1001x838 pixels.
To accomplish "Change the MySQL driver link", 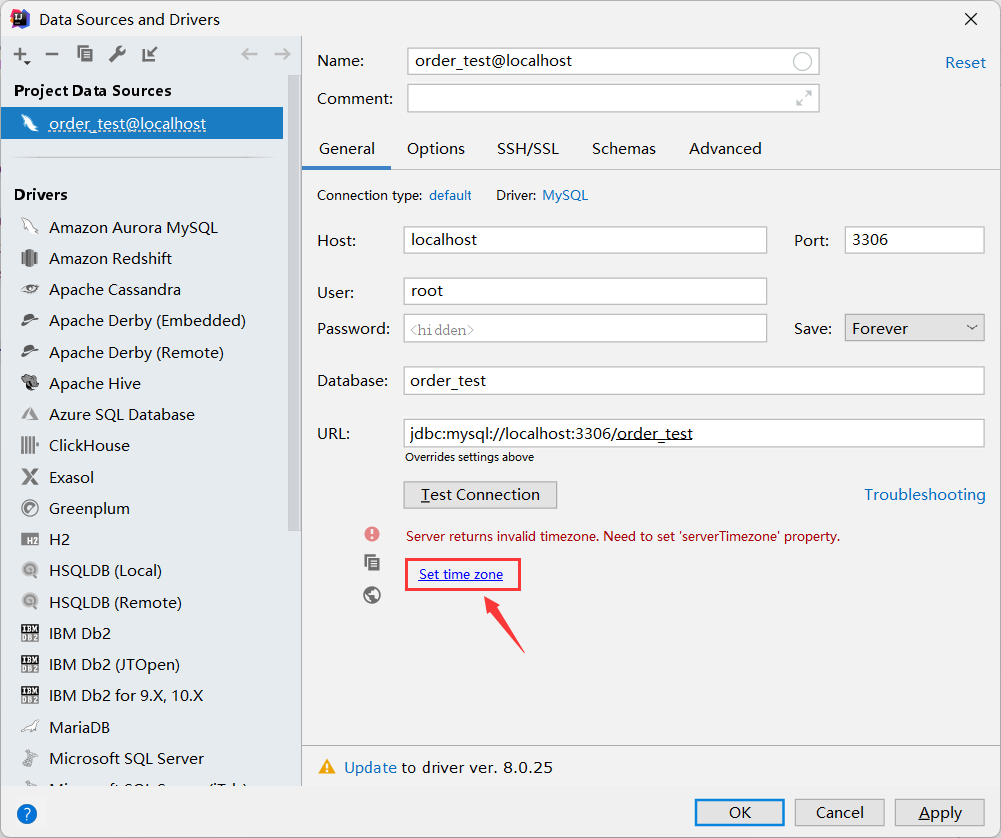I will 565,195.
